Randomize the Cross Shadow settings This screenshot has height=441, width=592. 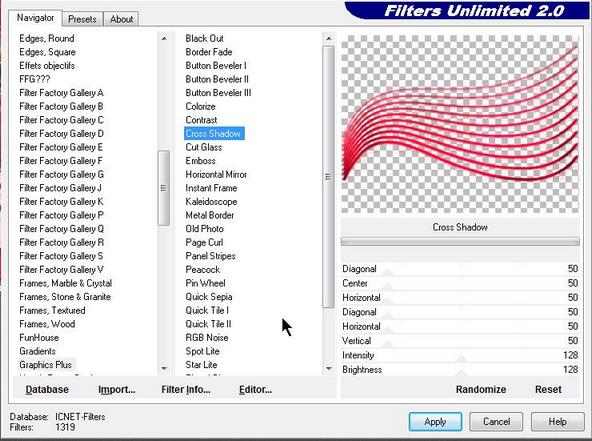coord(481,389)
